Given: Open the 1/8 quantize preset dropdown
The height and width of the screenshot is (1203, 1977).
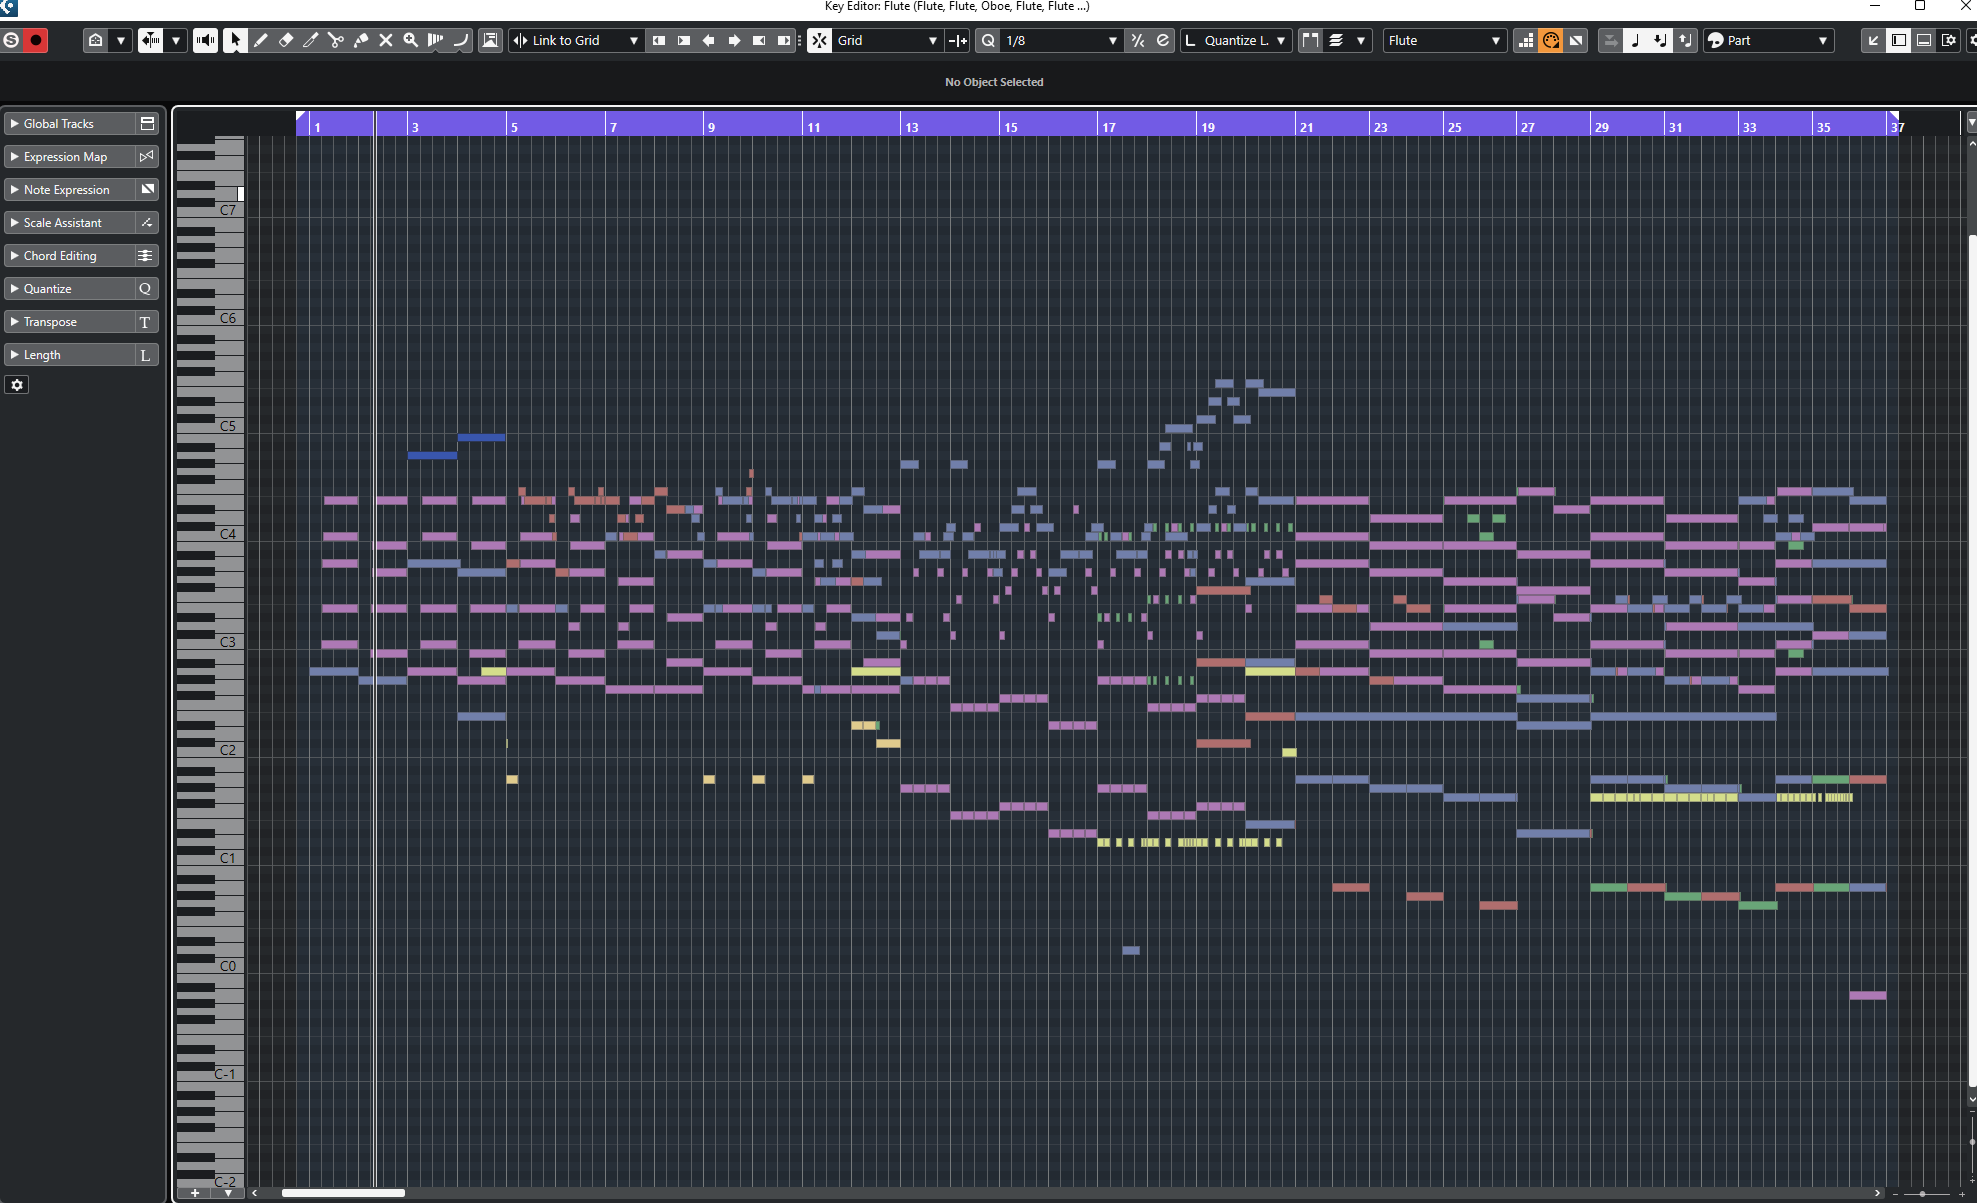Looking at the screenshot, I should coord(1061,40).
